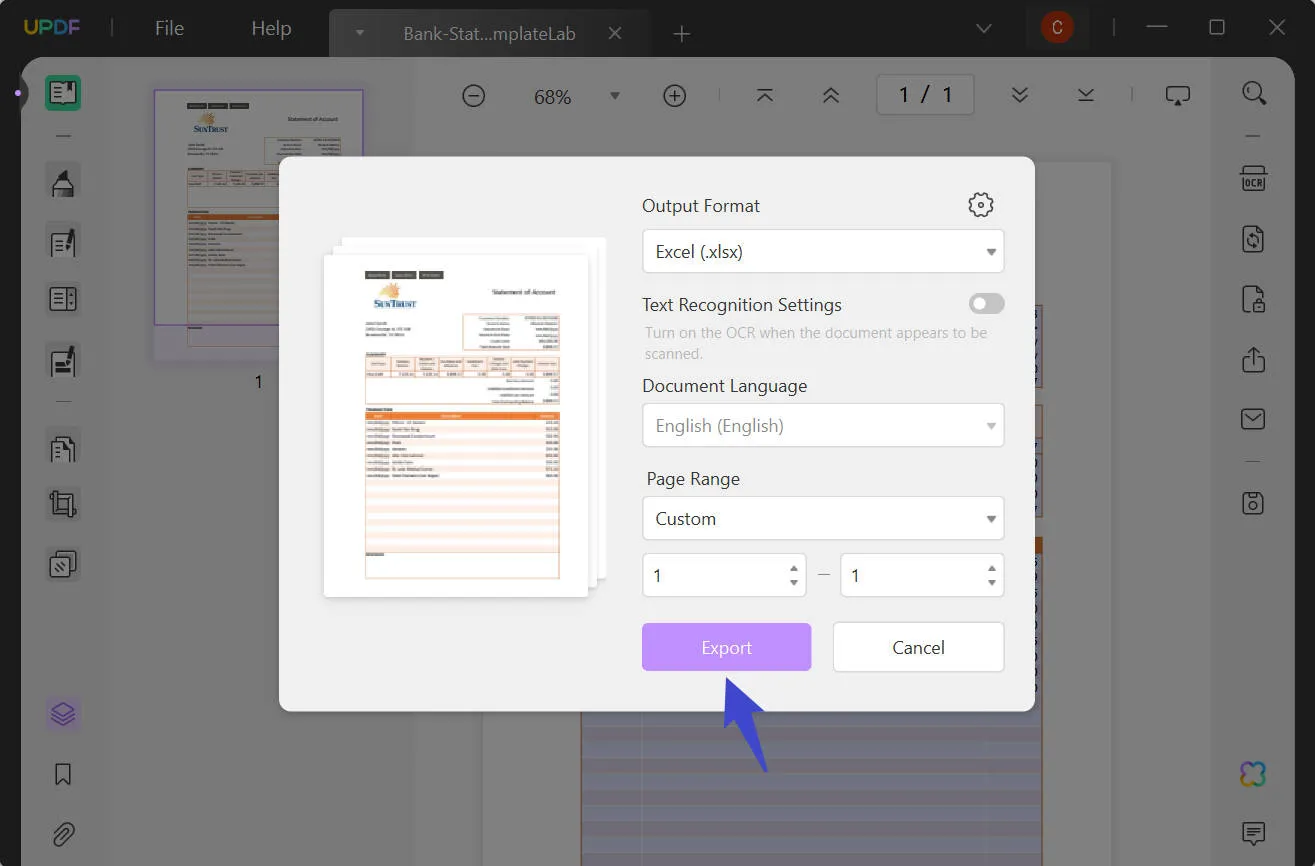Viewport: 1315px width, 866px height.
Task: Zoom in with the plus icon
Action: tap(675, 96)
